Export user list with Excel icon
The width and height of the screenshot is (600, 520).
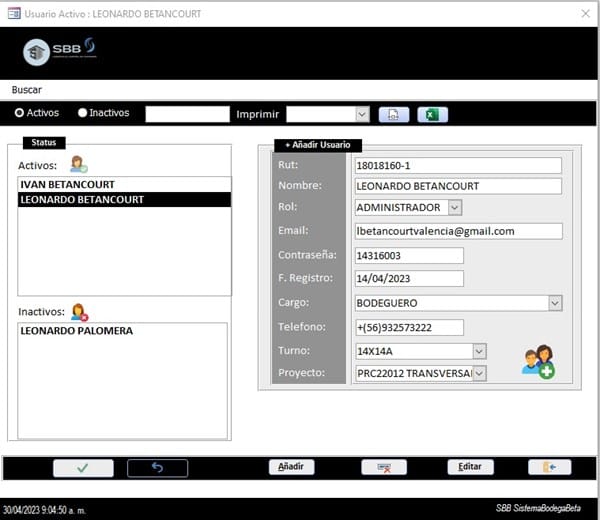pyautogui.click(x=432, y=114)
